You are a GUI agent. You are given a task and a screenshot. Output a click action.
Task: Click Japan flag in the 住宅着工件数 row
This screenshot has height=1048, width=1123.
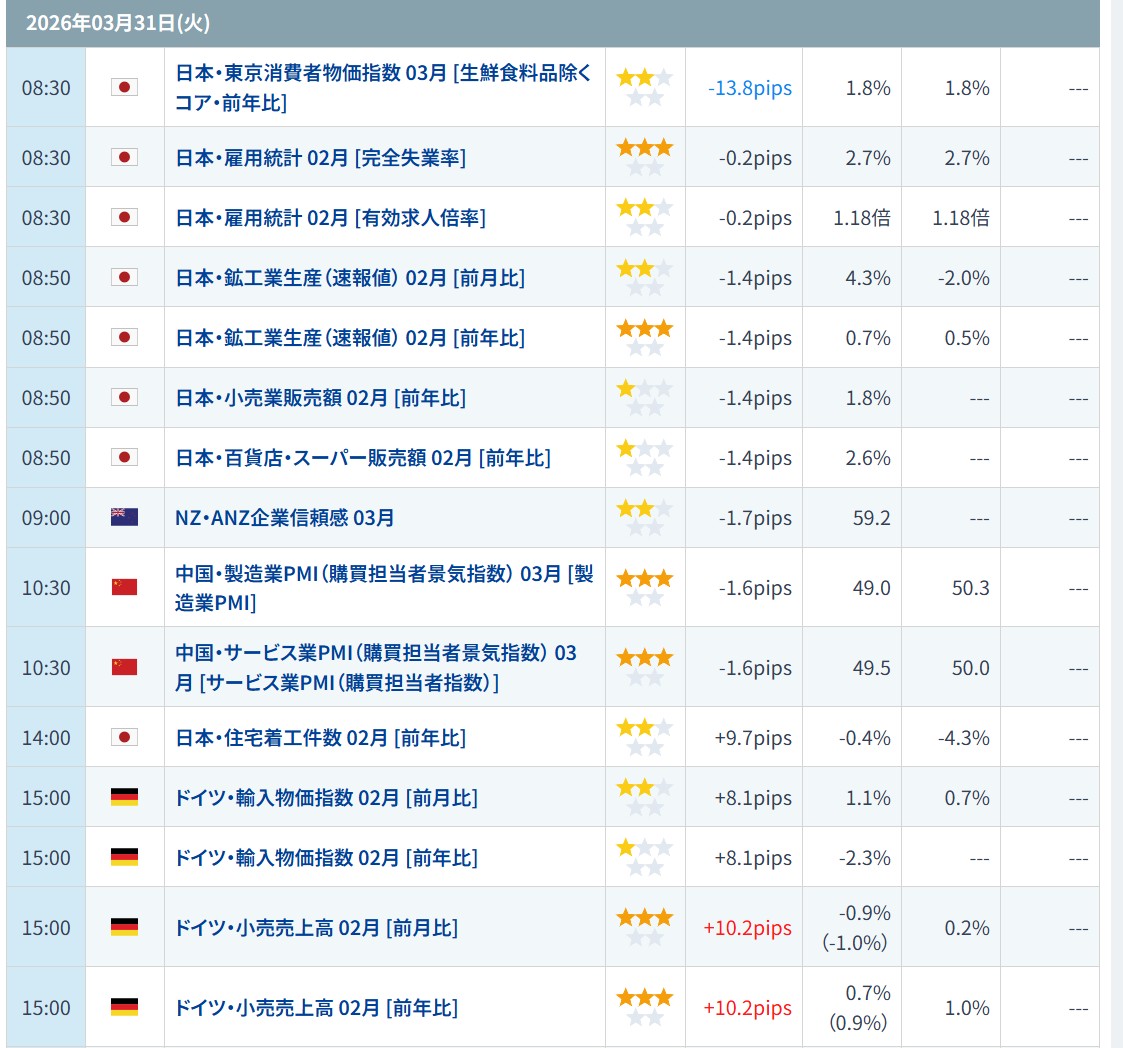click(x=124, y=737)
